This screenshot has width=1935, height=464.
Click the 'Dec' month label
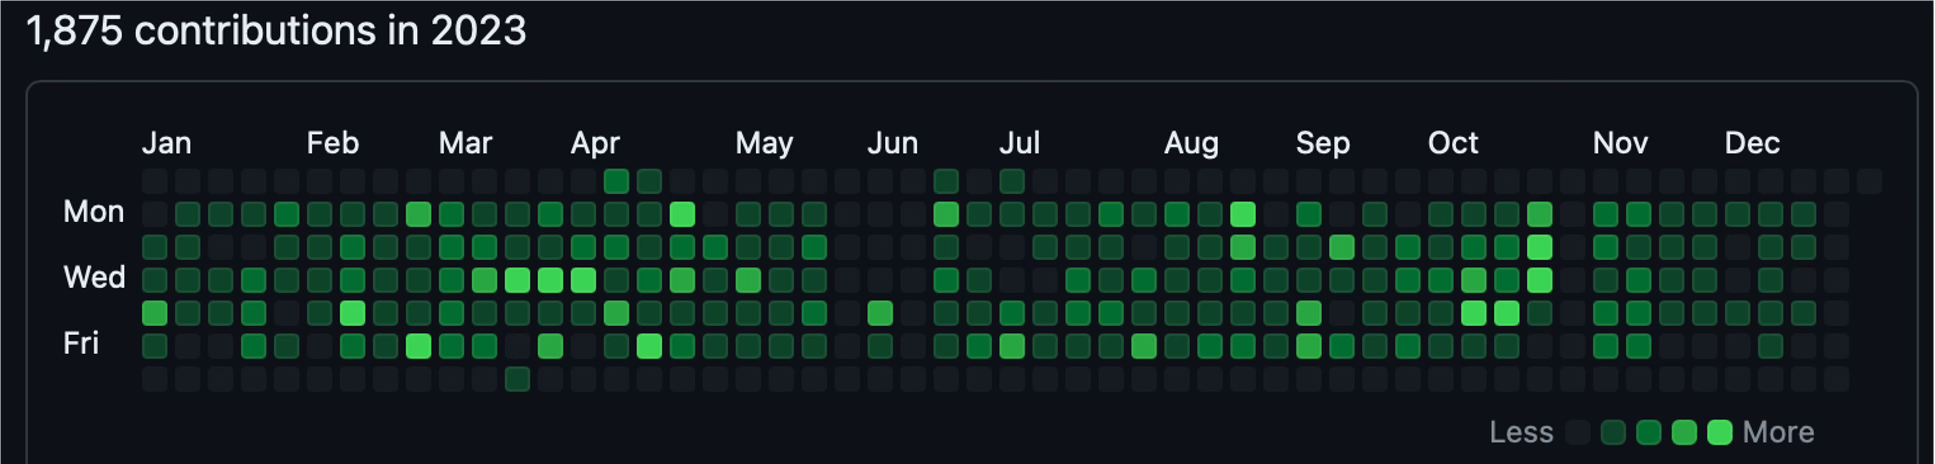point(1752,143)
